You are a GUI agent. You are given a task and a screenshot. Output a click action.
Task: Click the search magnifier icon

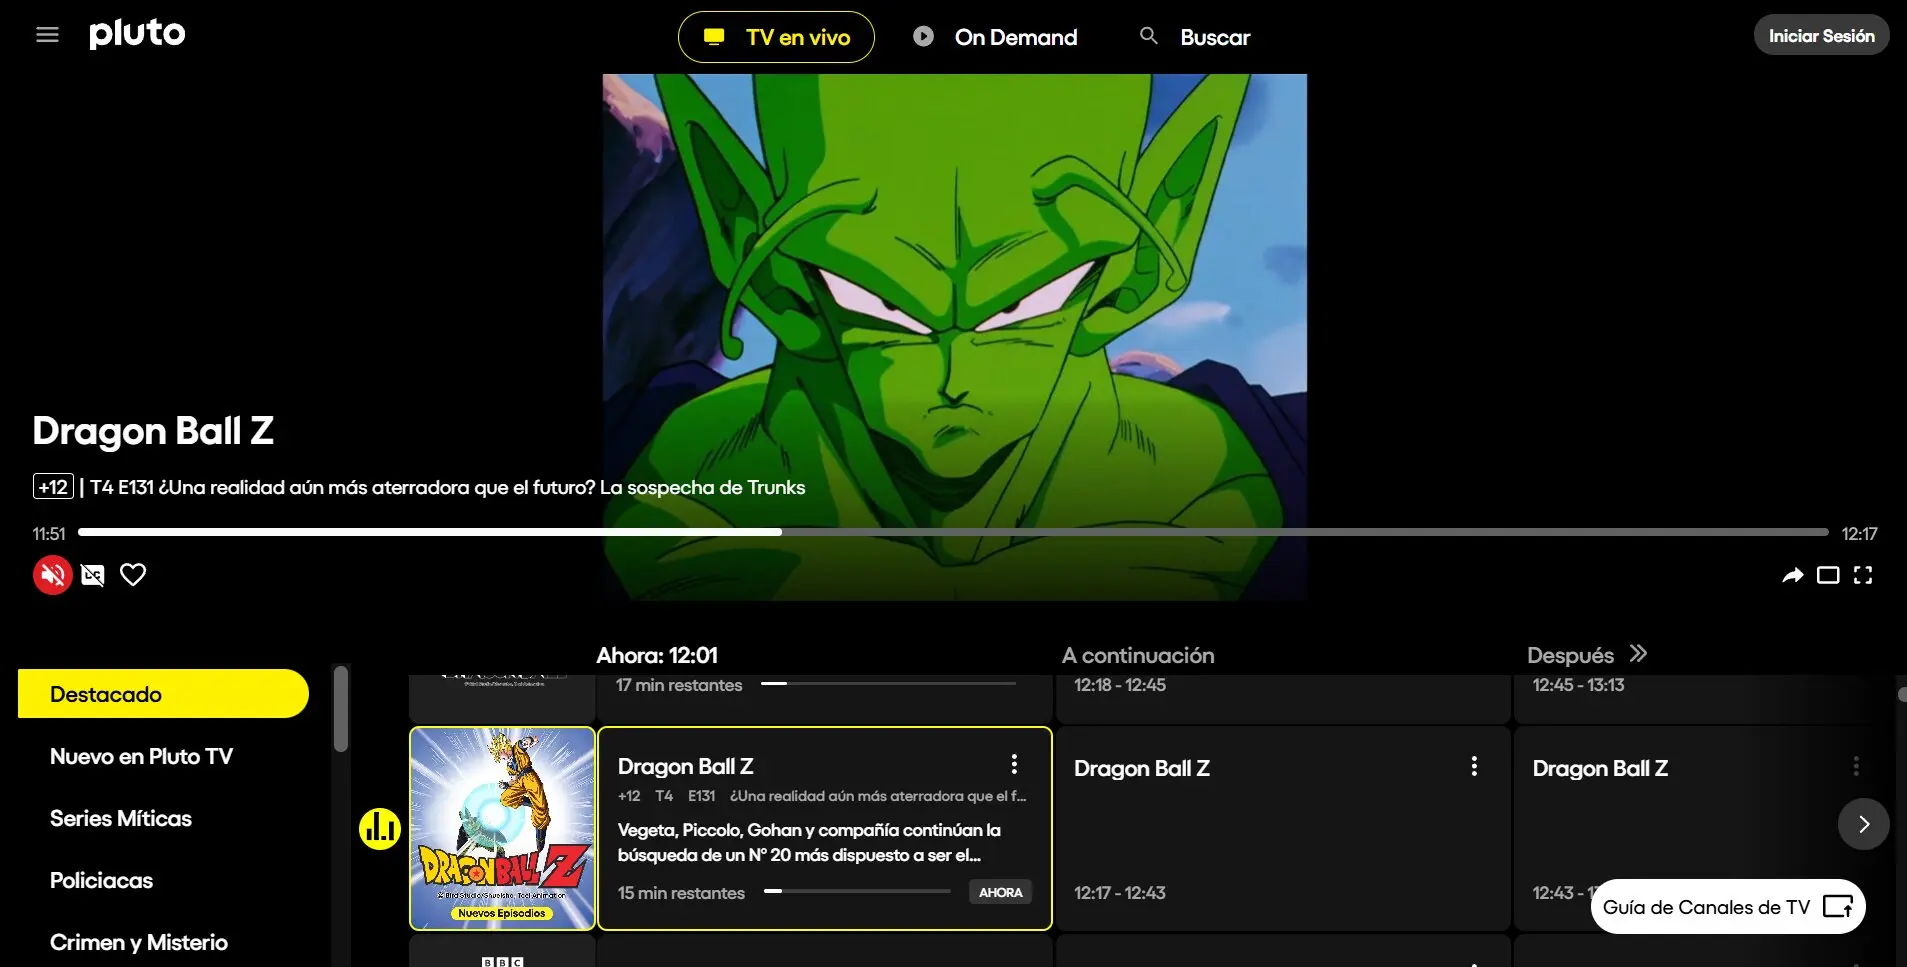(1149, 36)
